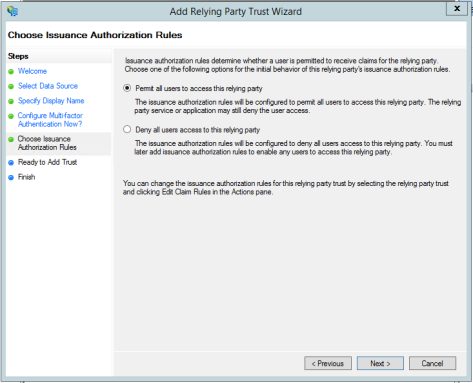Click the green bullet beside Configure Multi-factor Authentication
The width and height of the screenshot is (473, 383).
pyautogui.click(x=11, y=116)
